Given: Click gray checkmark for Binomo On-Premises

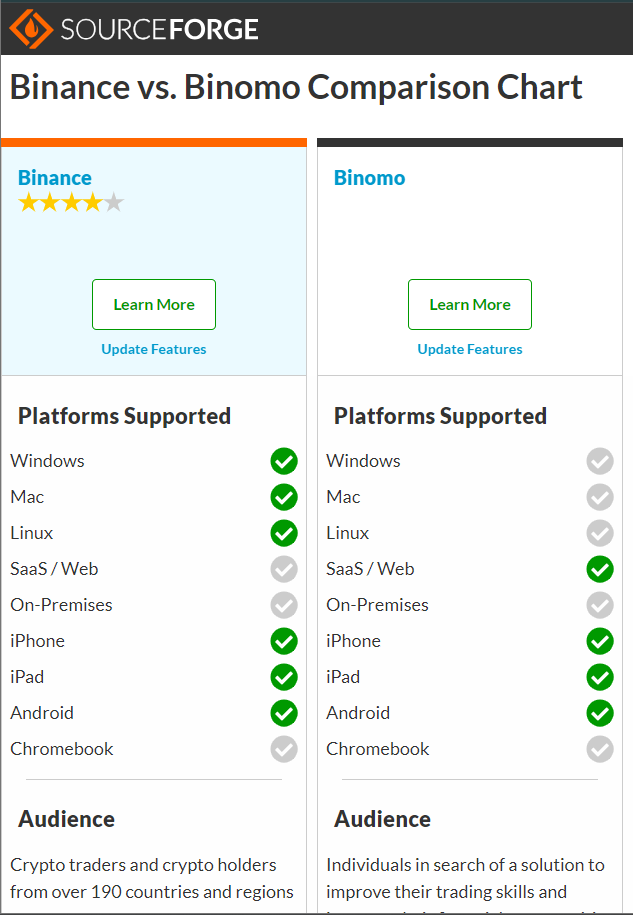Looking at the screenshot, I should click(600, 605).
